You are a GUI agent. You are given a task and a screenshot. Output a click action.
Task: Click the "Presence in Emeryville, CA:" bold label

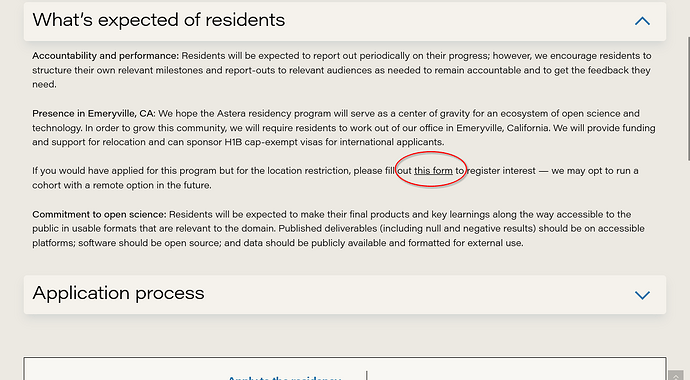click(94, 113)
